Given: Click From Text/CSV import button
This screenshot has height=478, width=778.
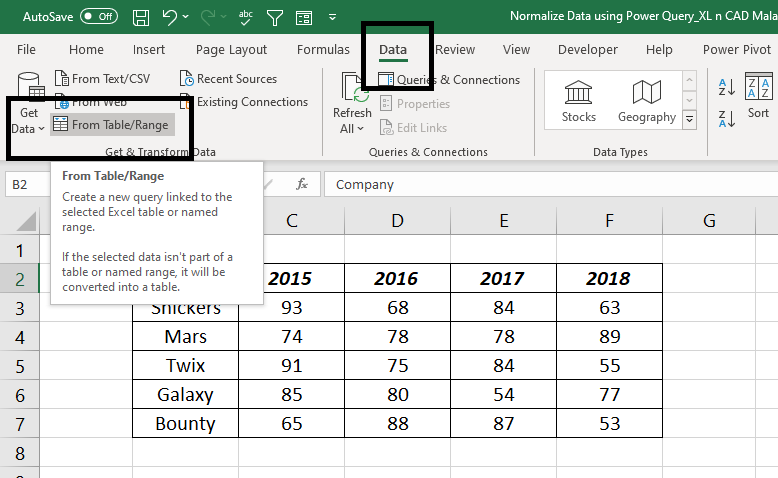Looking at the screenshot, I should [103, 78].
